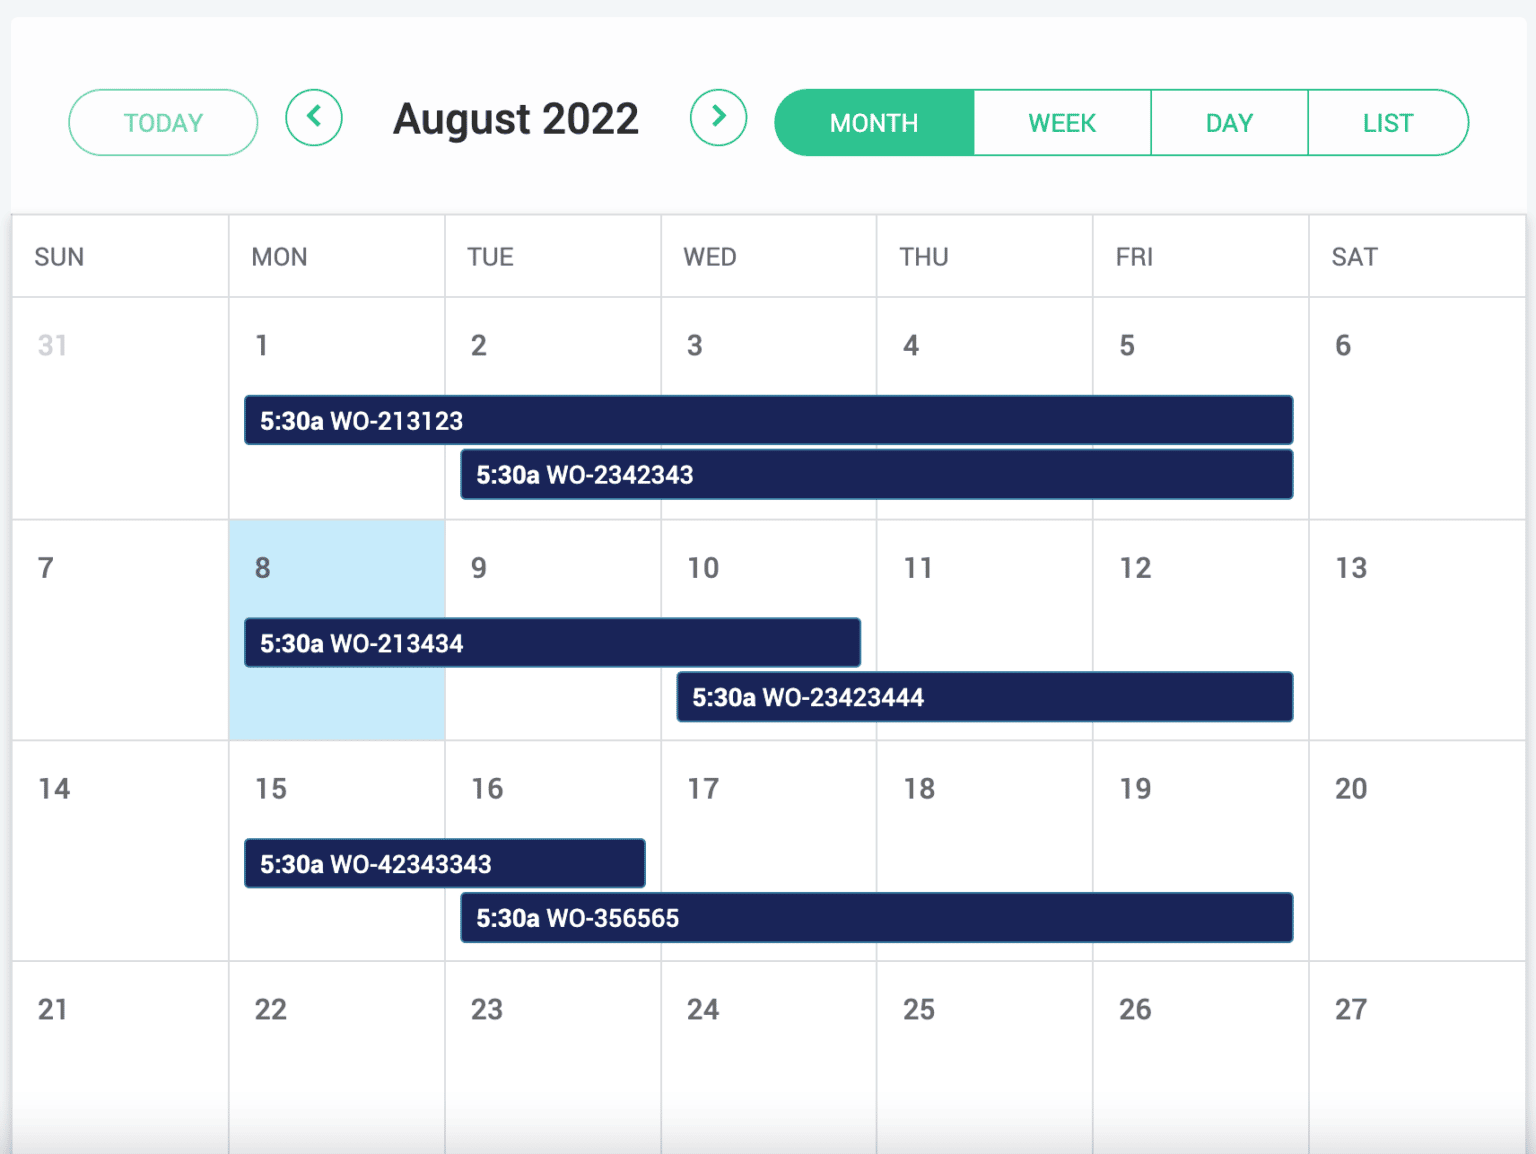Image resolution: width=1536 pixels, height=1154 pixels.
Task: Open work order WO-23423444 event
Action: pyautogui.click(x=984, y=697)
